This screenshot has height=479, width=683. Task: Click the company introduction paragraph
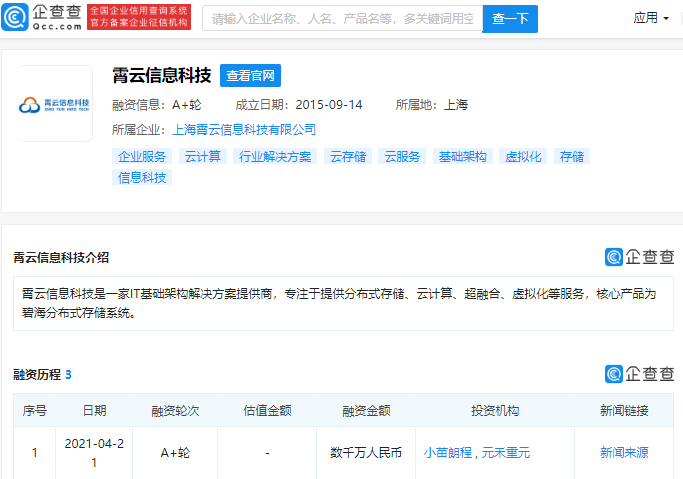(343, 303)
